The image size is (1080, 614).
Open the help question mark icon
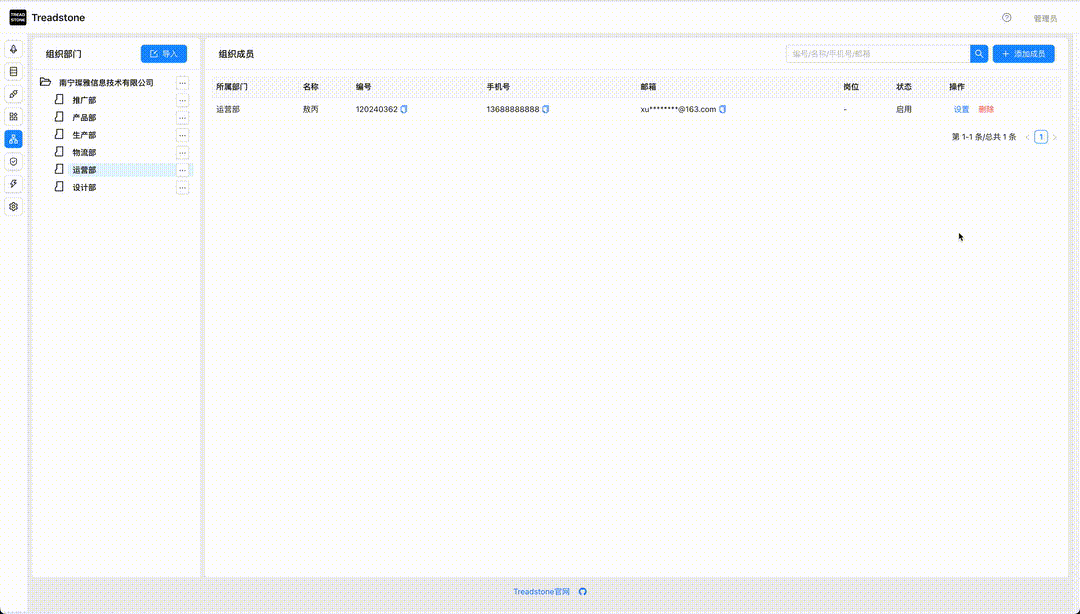tap(1006, 18)
